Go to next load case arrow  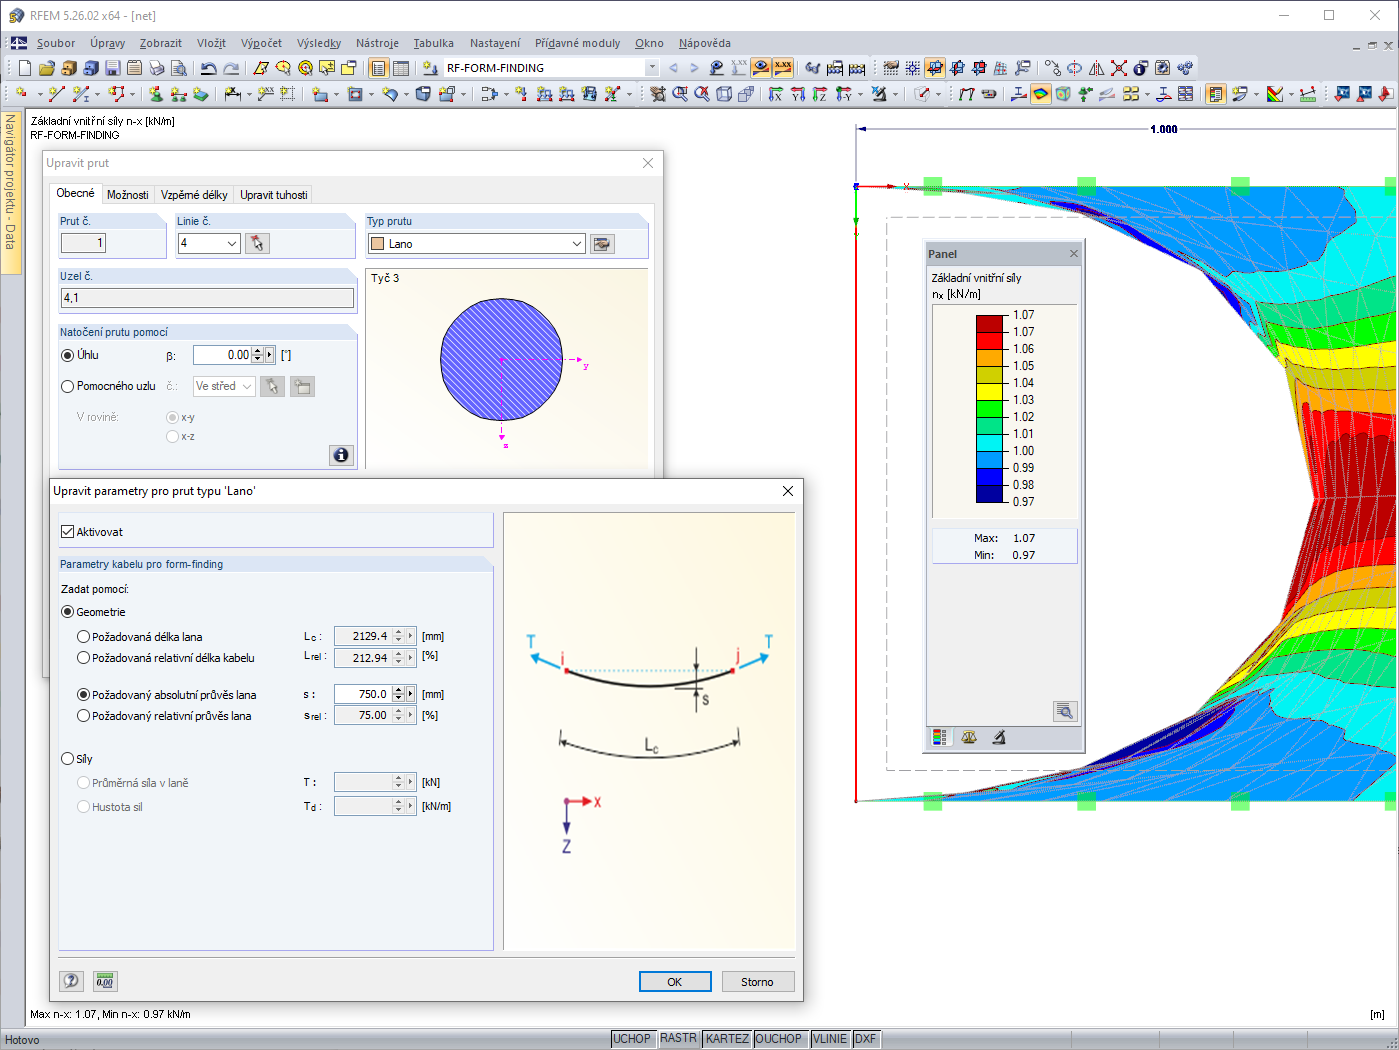(694, 68)
